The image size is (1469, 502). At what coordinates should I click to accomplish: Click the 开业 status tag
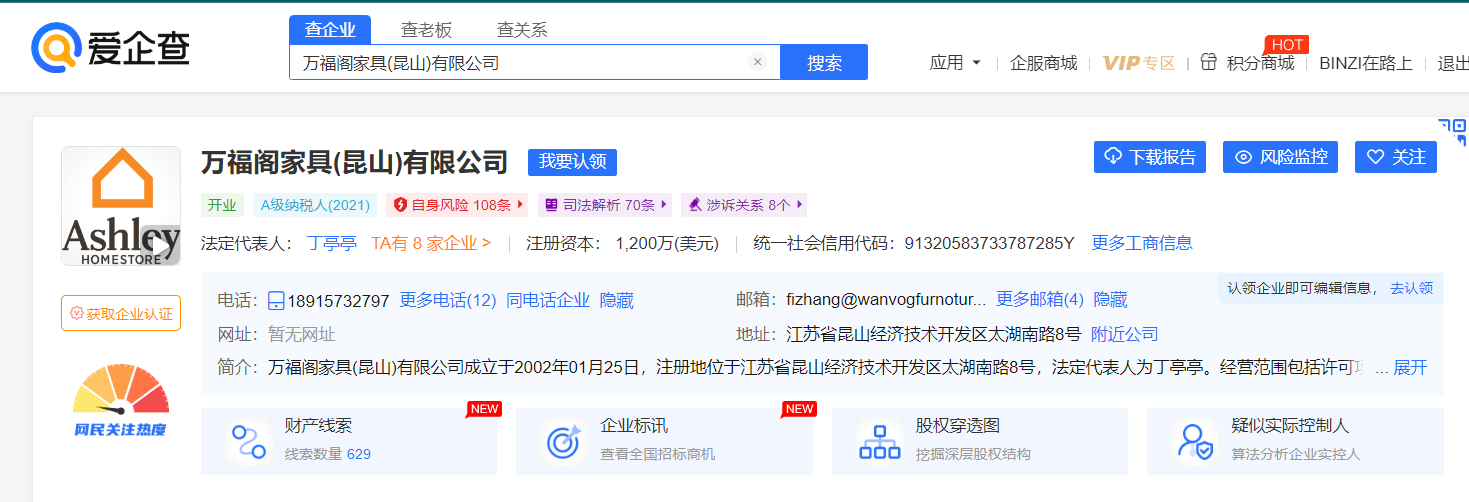pyautogui.click(x=222, y=205)
